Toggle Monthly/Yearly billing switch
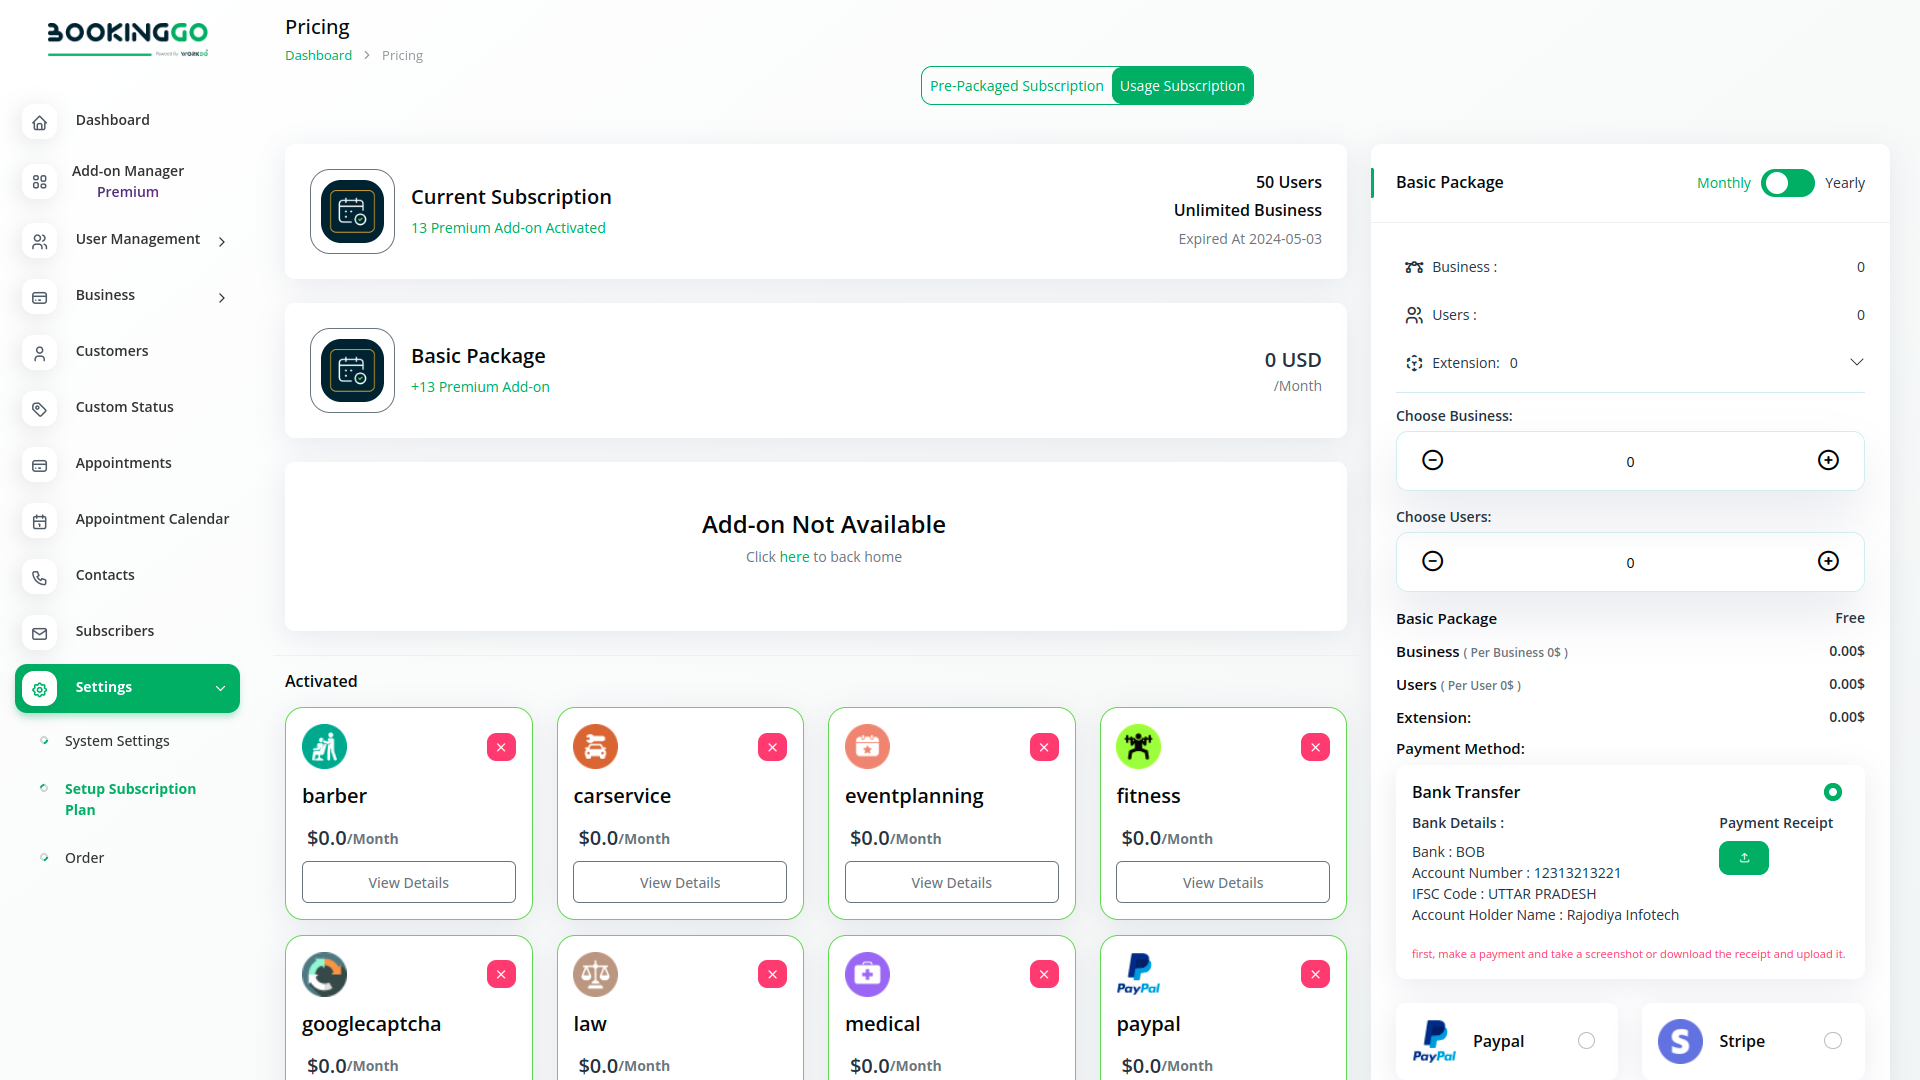 pyautogui.click(x=1787, y=183)
